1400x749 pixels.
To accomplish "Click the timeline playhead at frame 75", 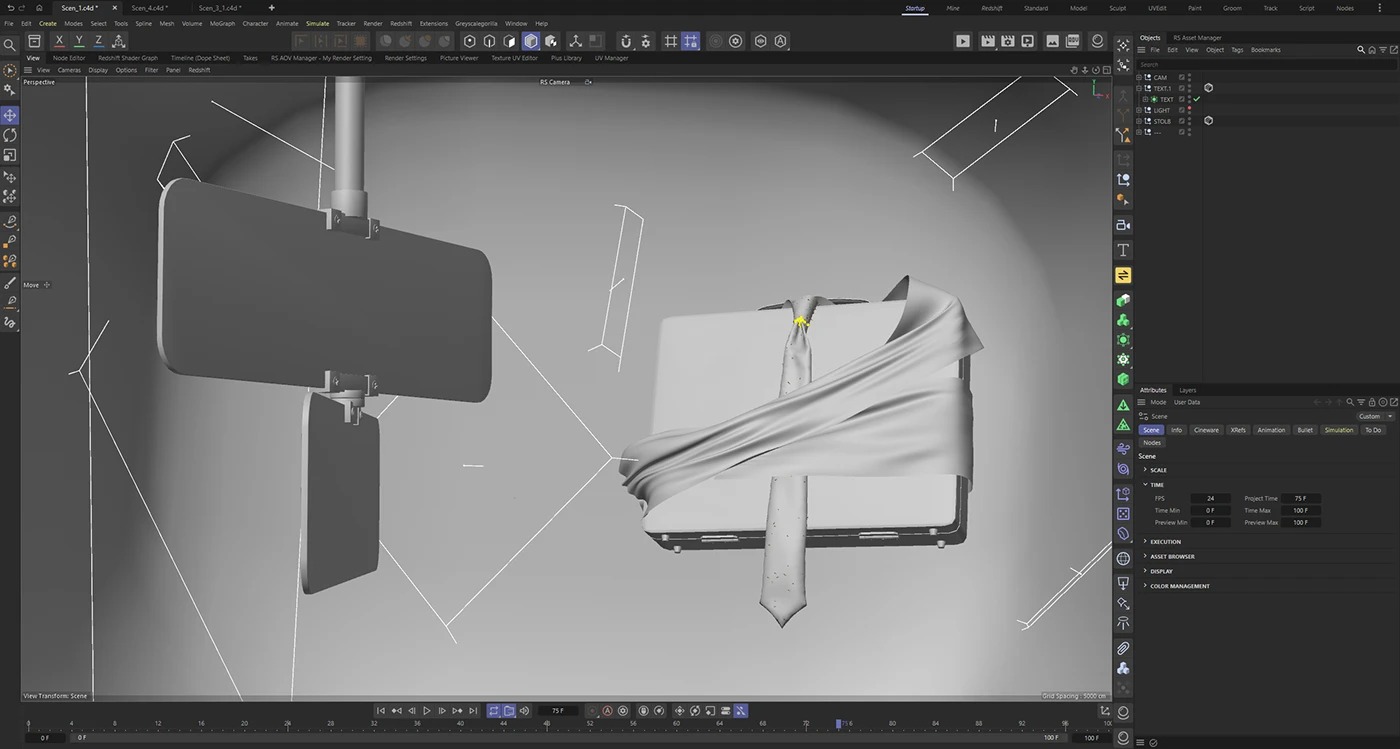I will 839,723.
